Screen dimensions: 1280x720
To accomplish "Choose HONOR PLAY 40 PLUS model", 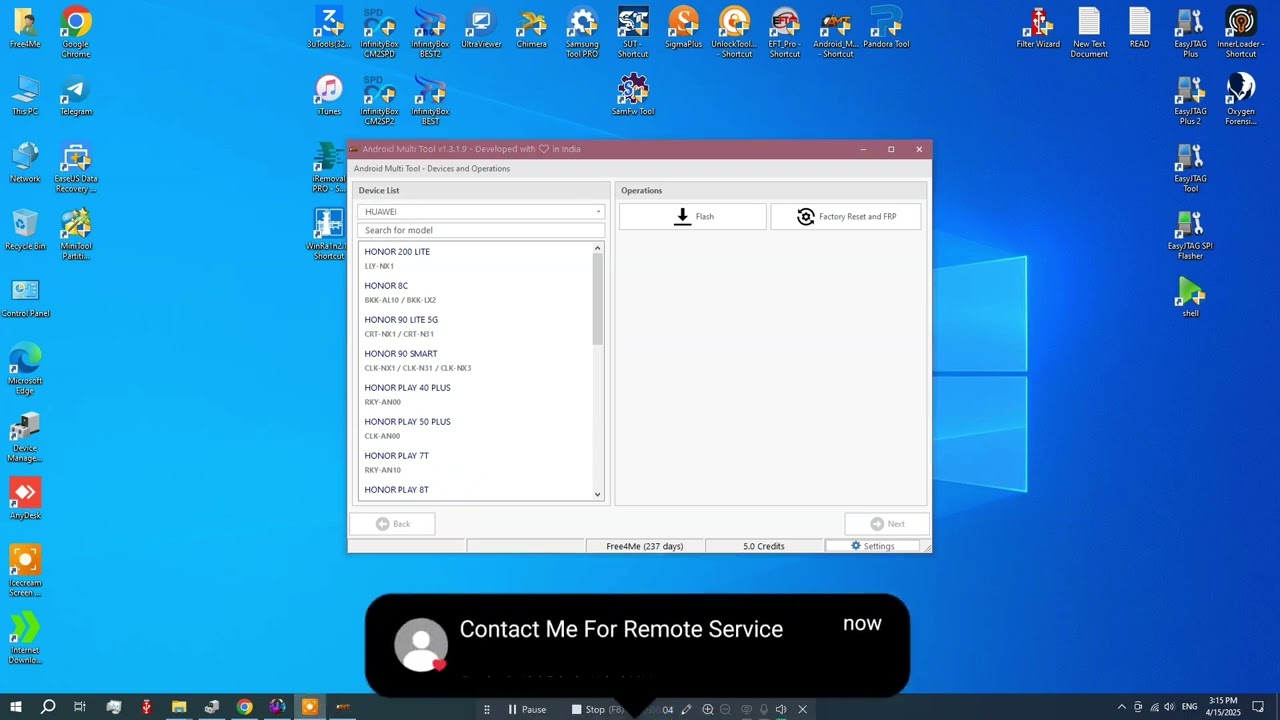I will tap(475, 394).
